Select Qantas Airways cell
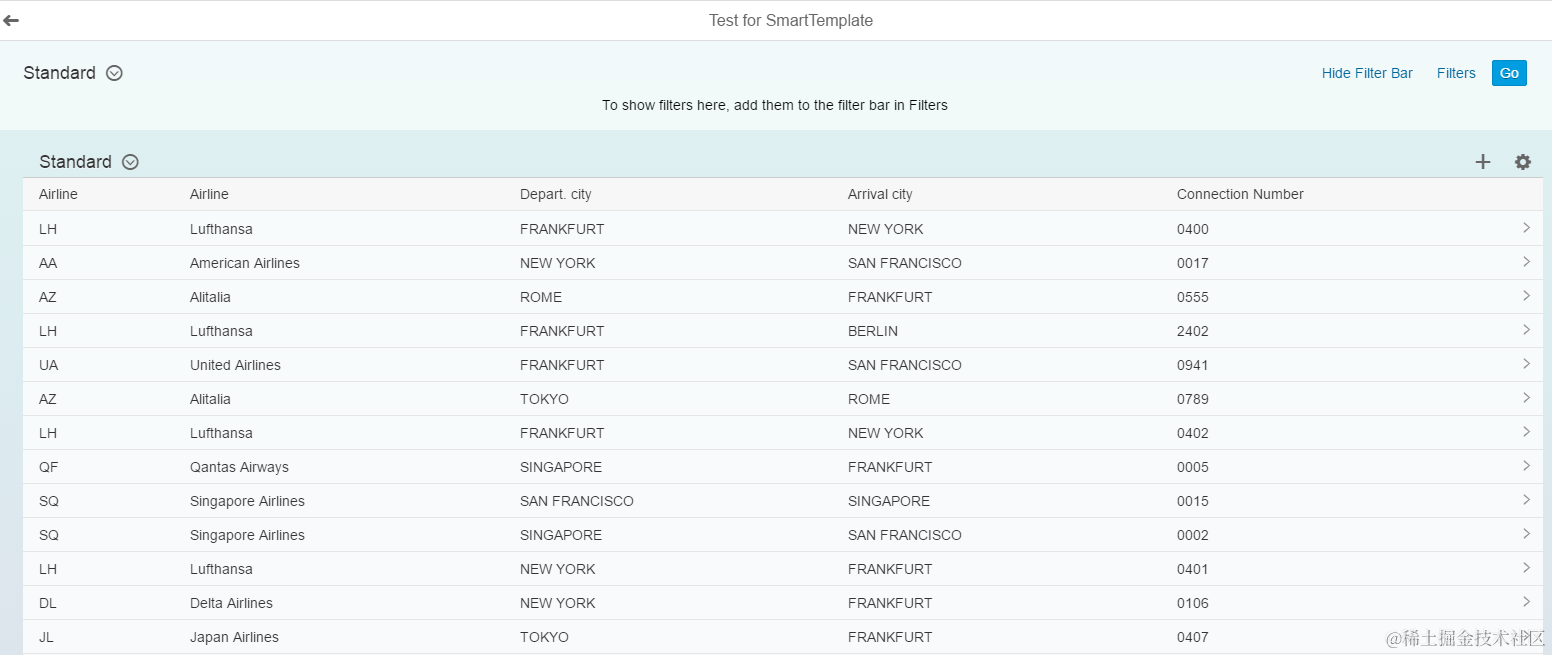This screenshot has height=655, width=1552. coord(239,467)
